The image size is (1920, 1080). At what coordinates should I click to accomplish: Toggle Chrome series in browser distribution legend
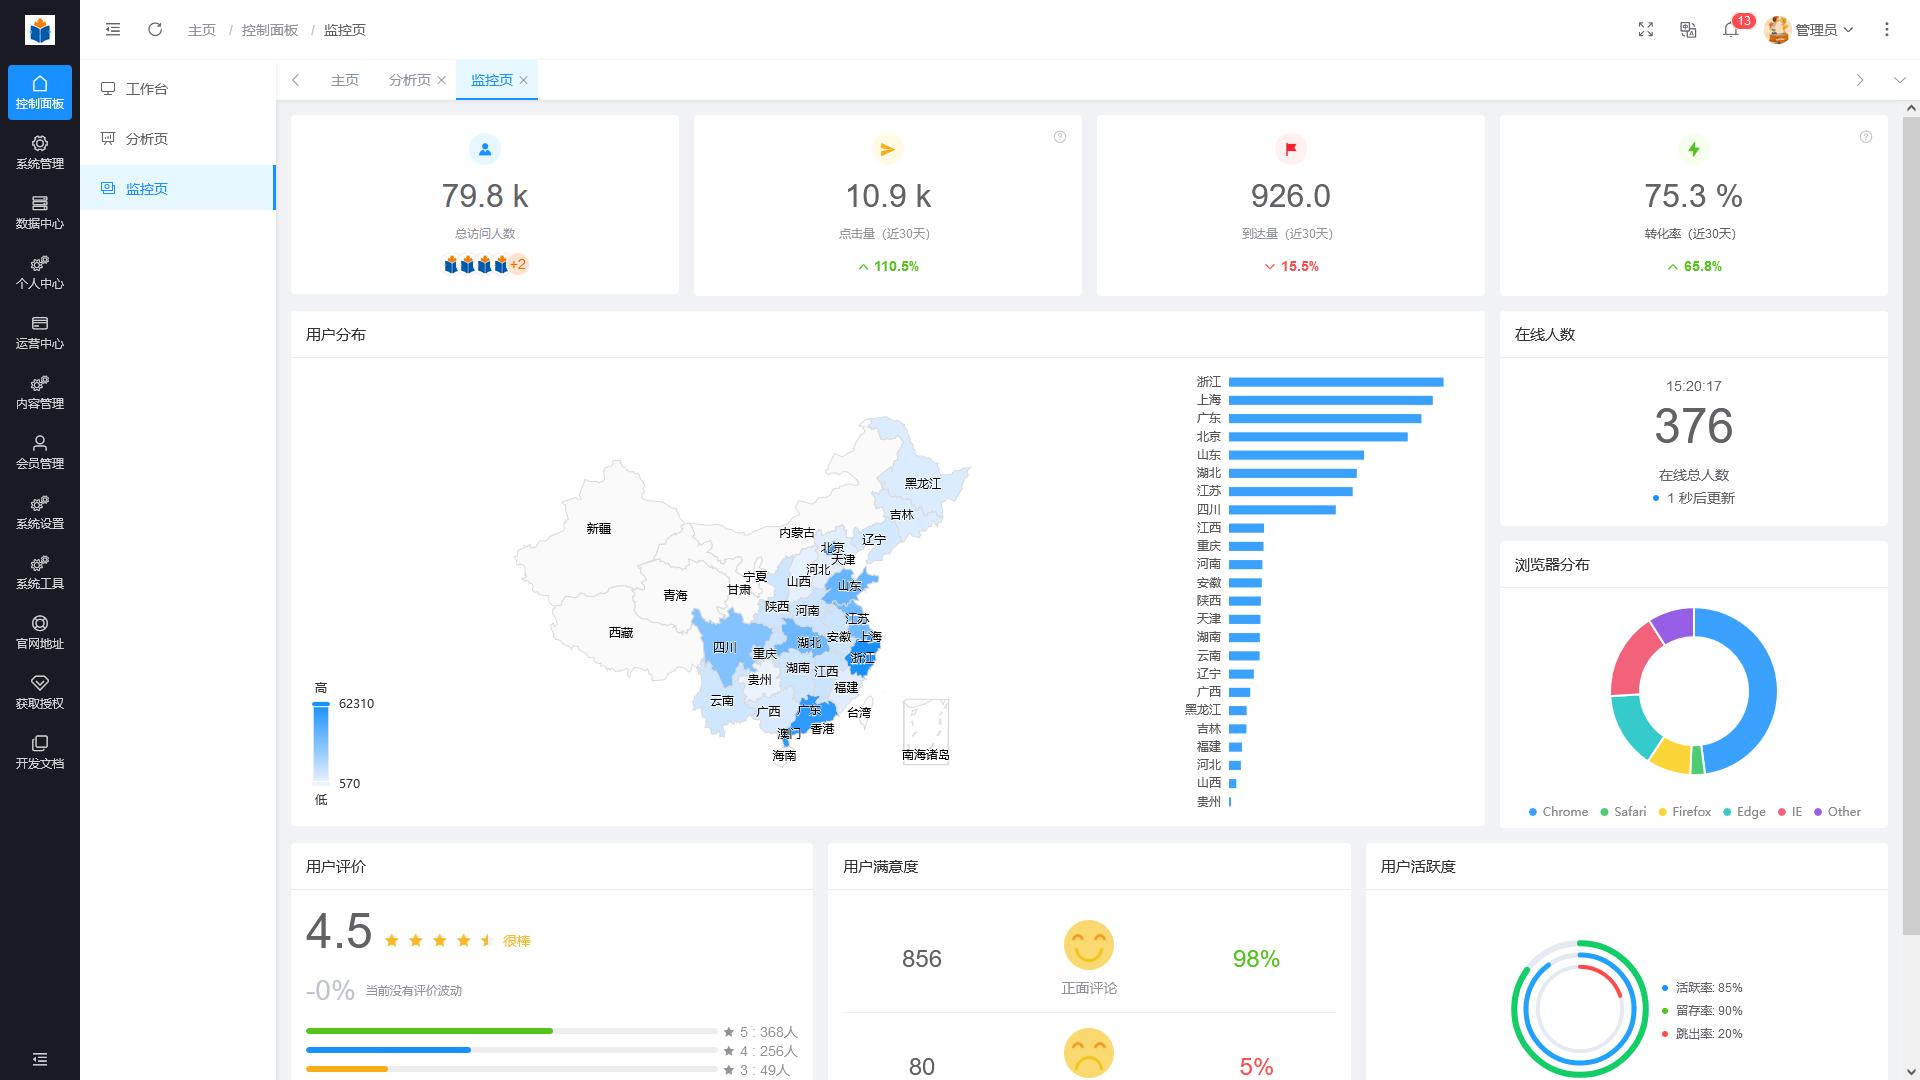point(1558,811)
